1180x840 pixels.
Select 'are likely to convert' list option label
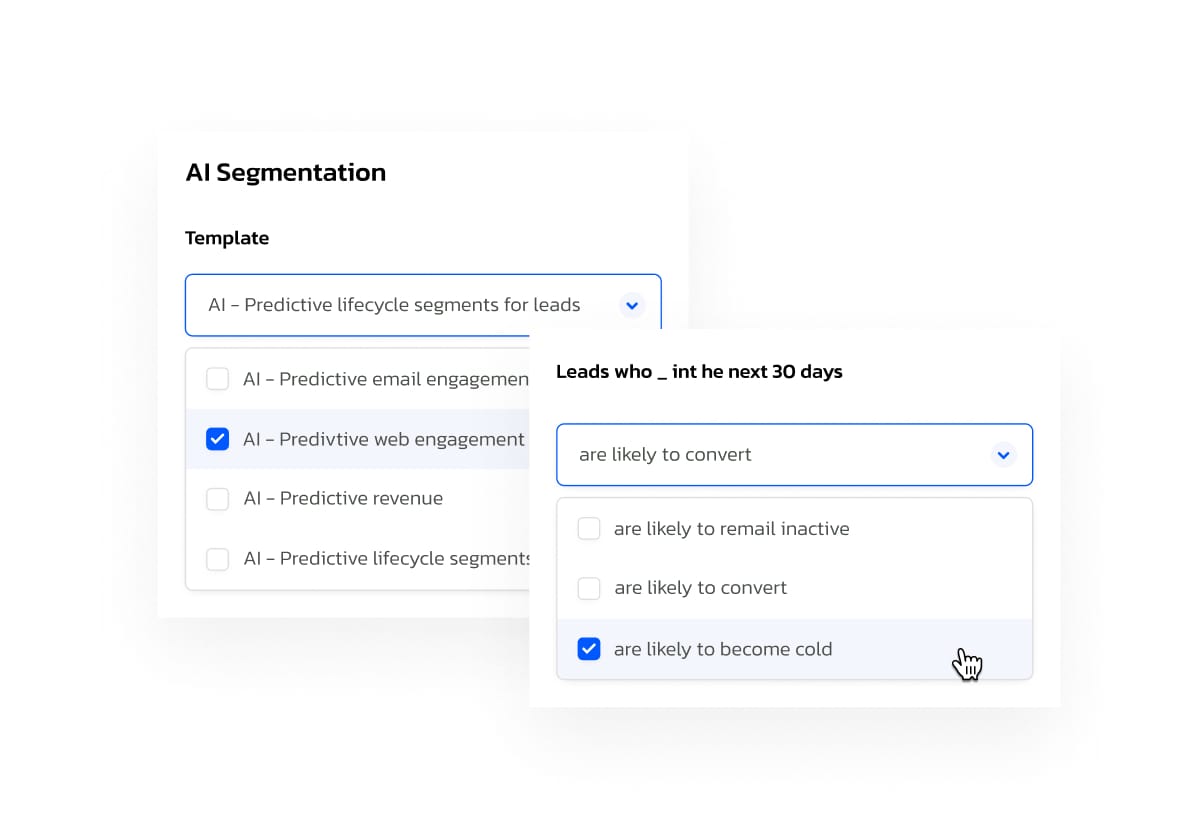(x=701, y=588)
